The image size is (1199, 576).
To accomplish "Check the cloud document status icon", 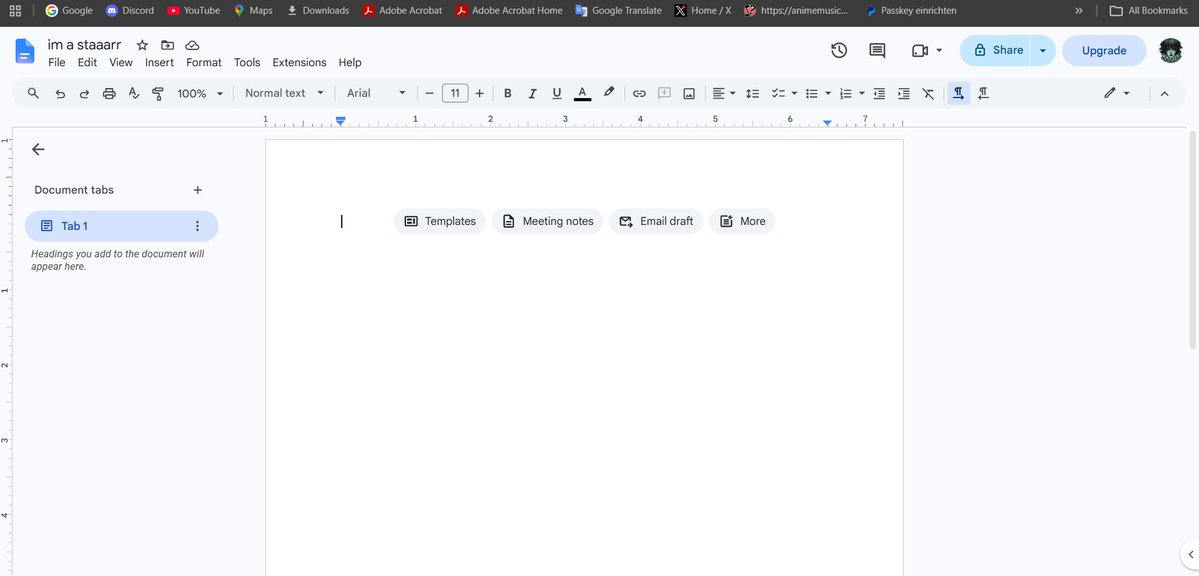I will 193,45.
